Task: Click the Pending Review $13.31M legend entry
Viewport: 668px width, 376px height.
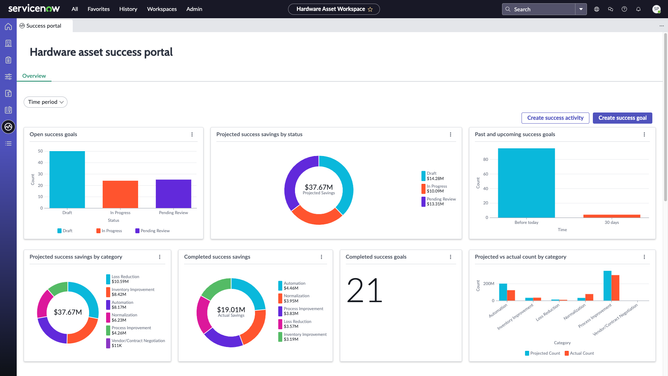Action: (x=439, y=201)
